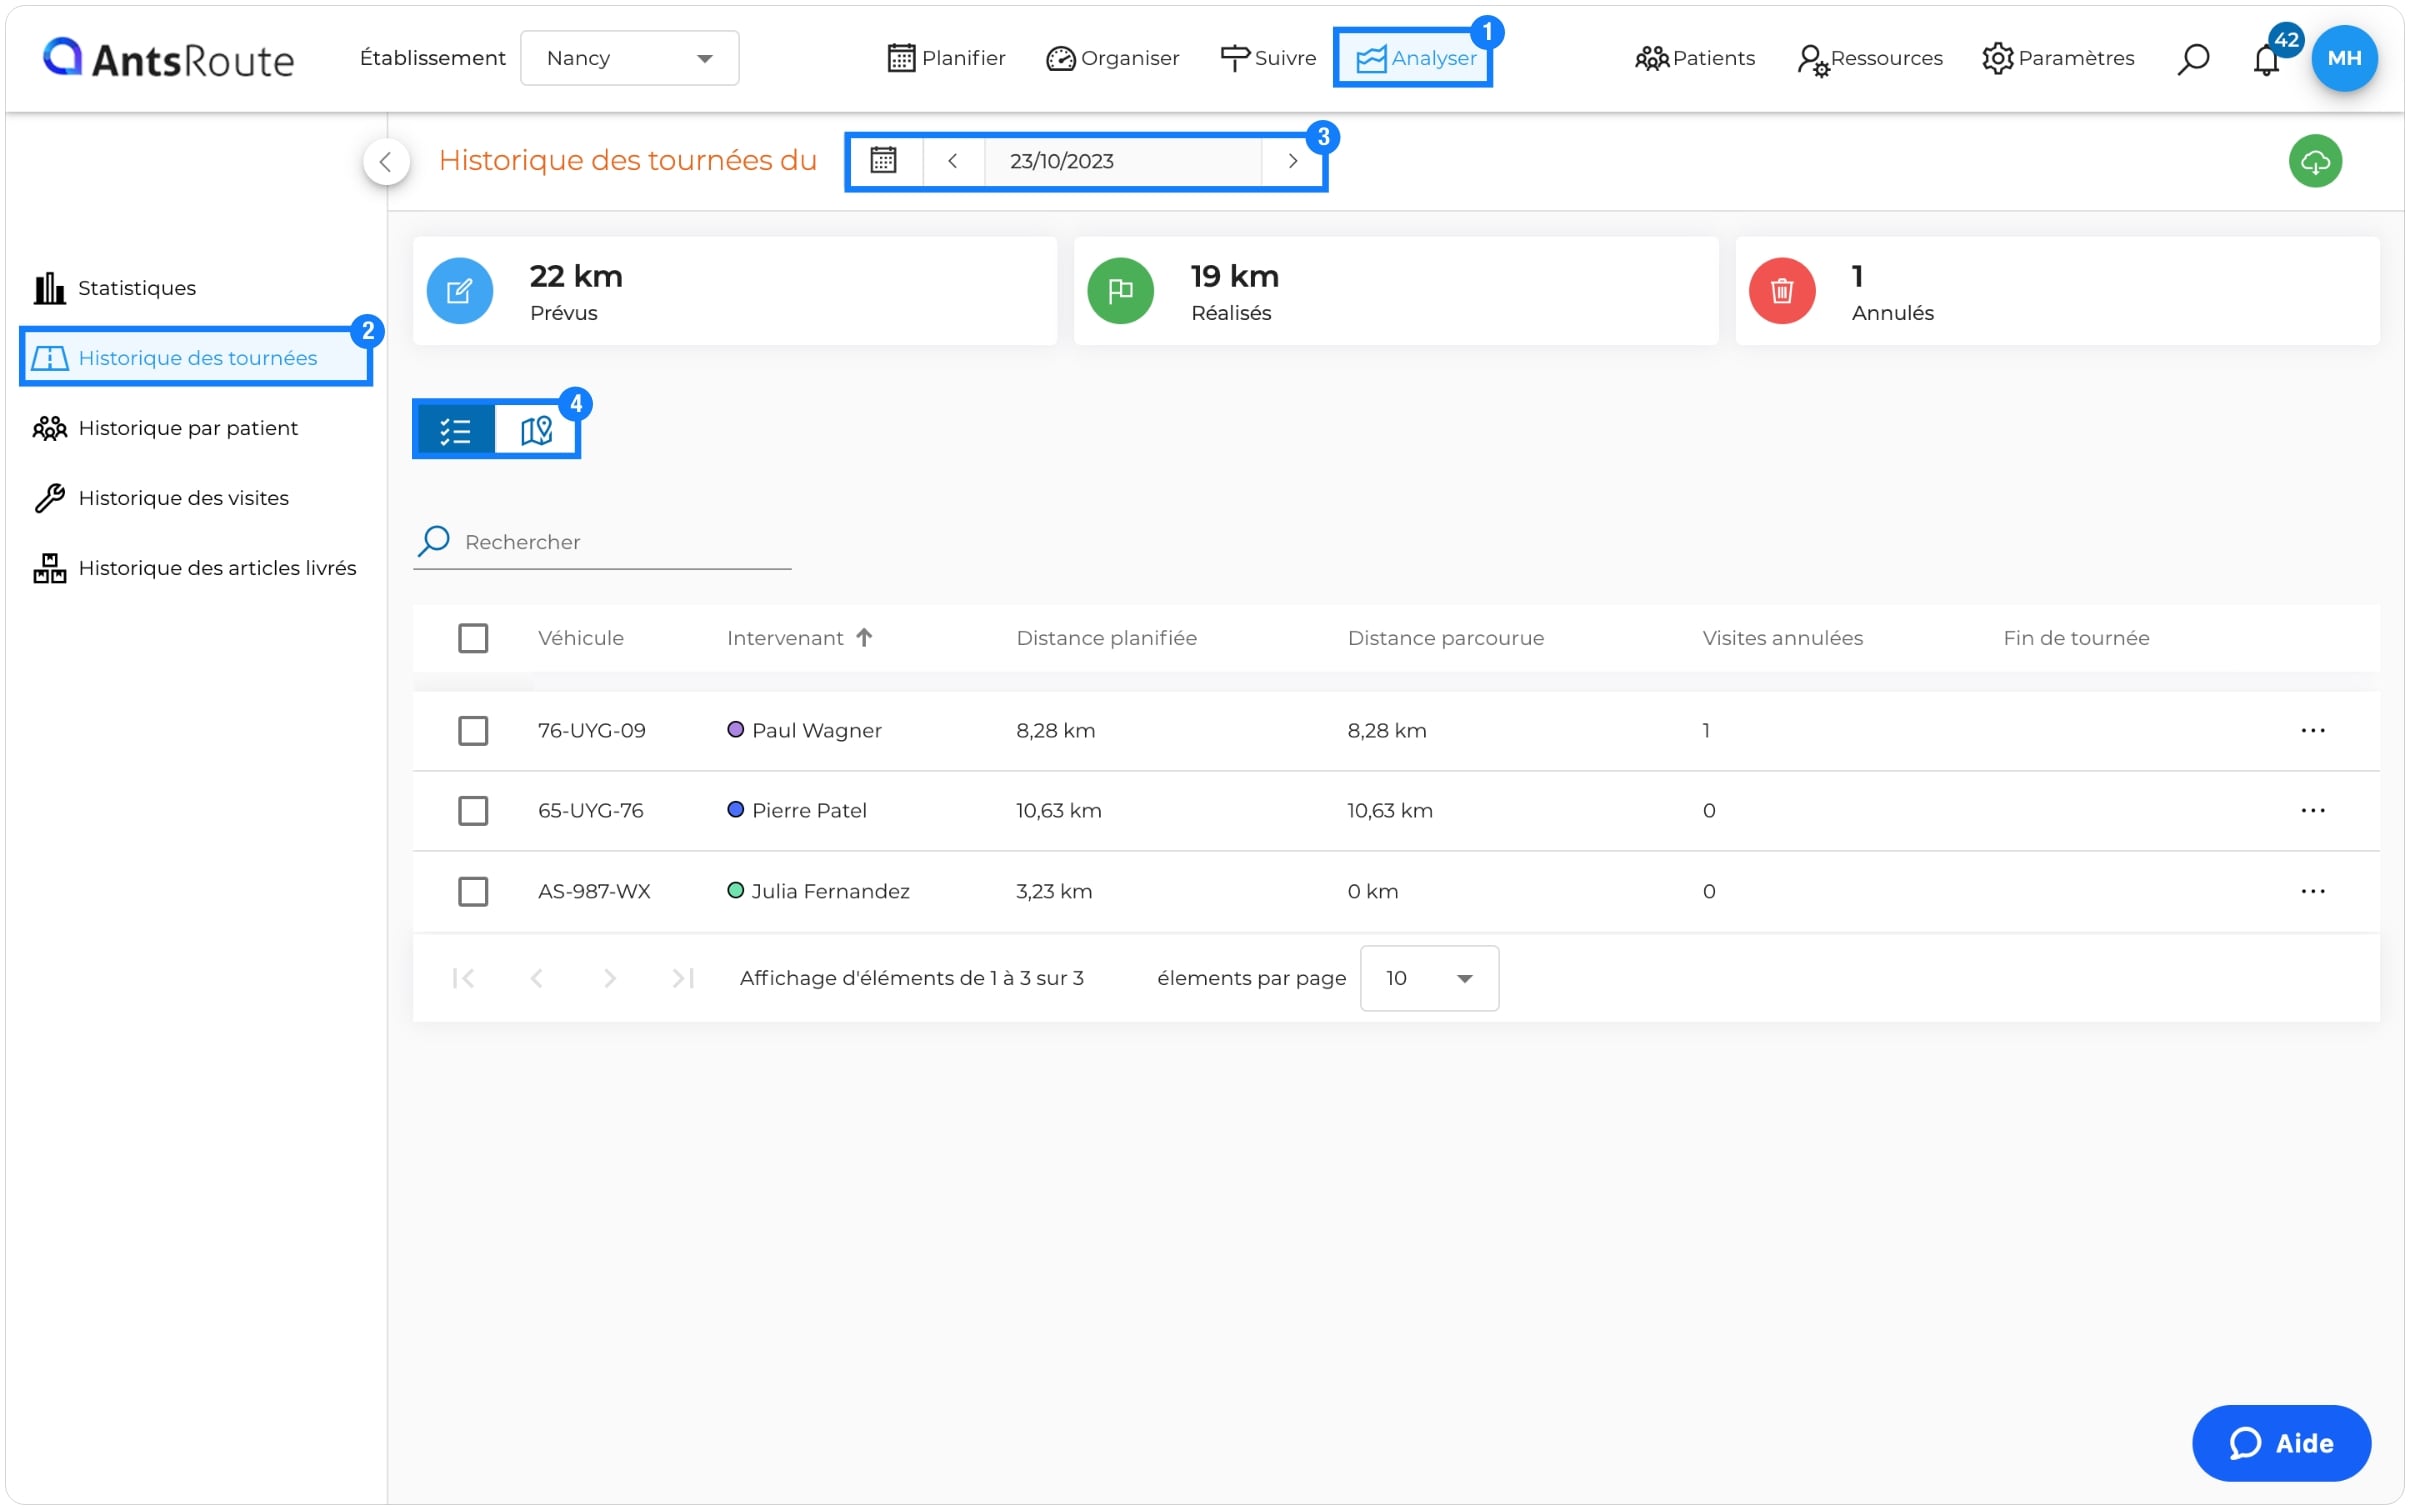Open items per page dropdown showing 10
Screen dimensions: 2410x1510
(1428, 978)
